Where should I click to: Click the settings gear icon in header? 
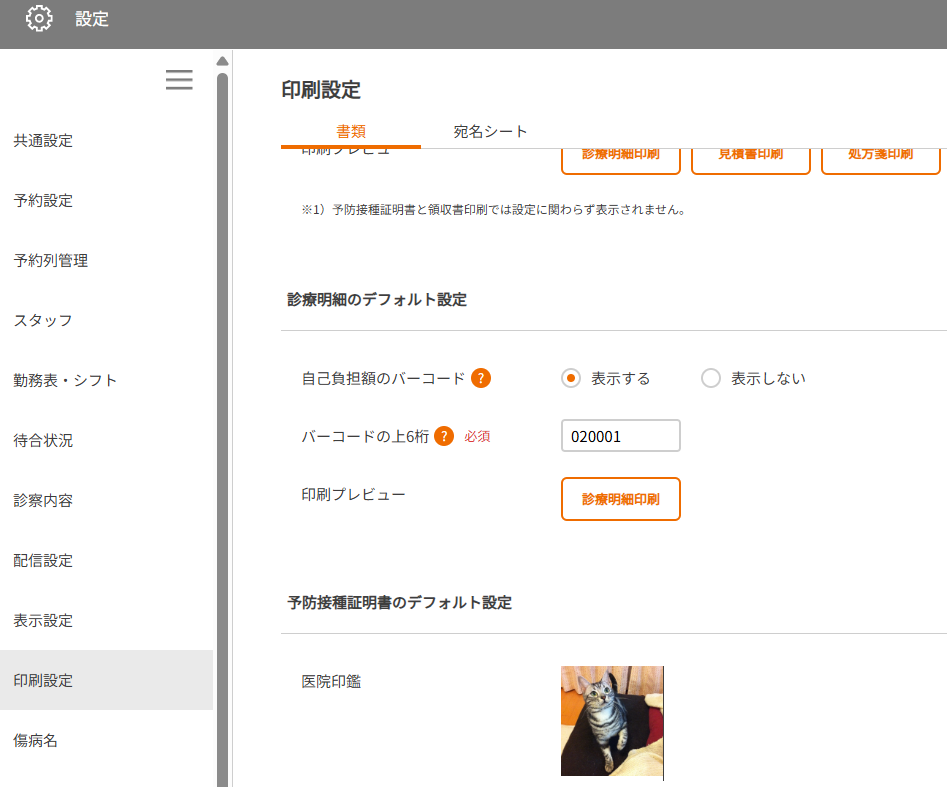[39, 18]
